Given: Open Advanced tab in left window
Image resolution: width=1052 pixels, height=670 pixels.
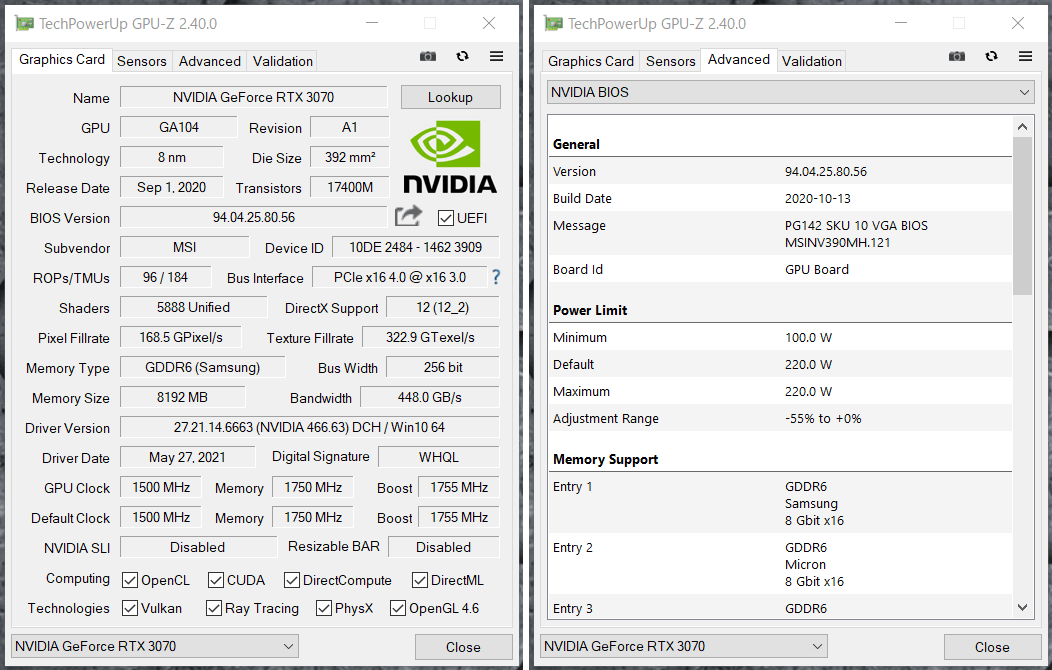Looking at the screenshot, I should pos(209,61).
